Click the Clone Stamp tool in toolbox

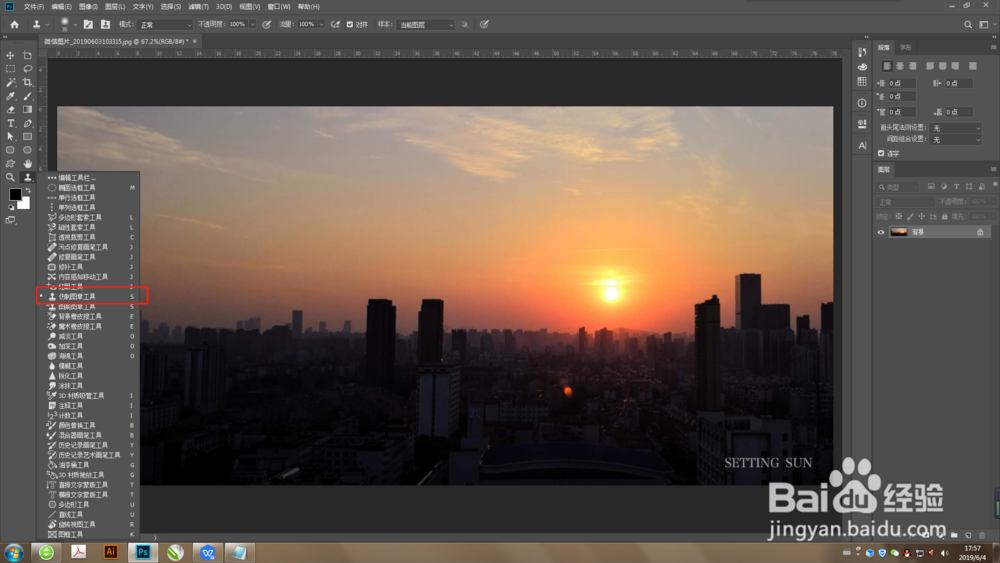pyautogui.click(x=27, y=177)
